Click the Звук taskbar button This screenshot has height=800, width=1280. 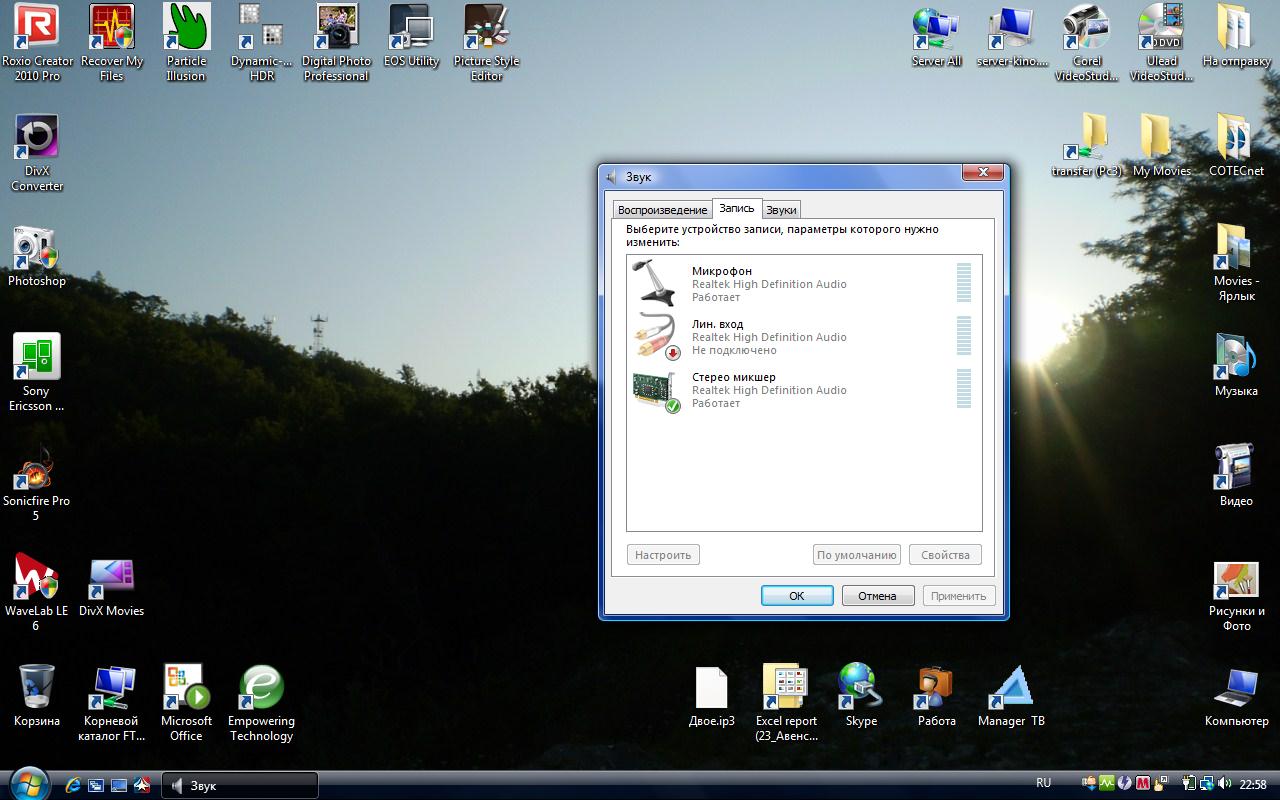click(240, 785)
